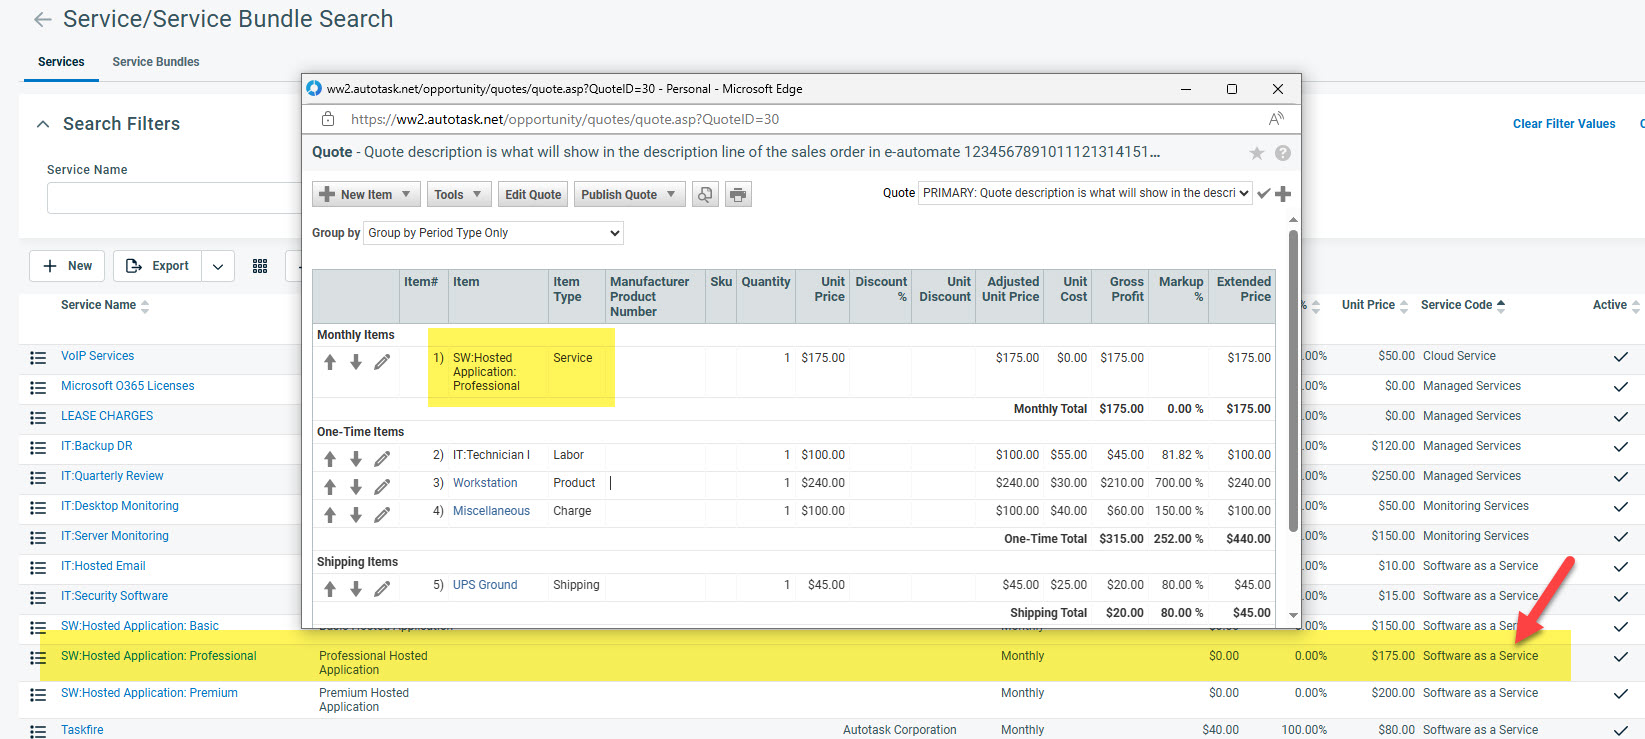Go back using the arrow beside Service/Service Bundle Search

pyautogui.click(x=42, y=19)
